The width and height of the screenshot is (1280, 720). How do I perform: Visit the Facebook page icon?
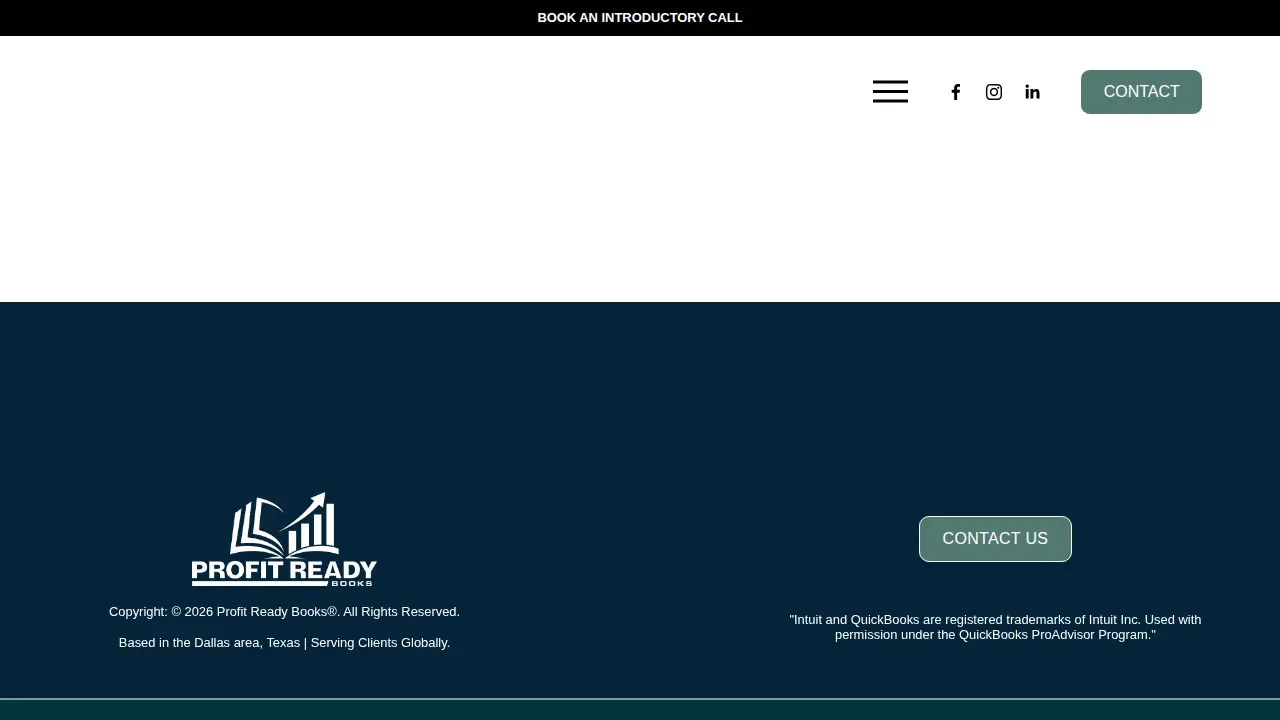[956, 92]
